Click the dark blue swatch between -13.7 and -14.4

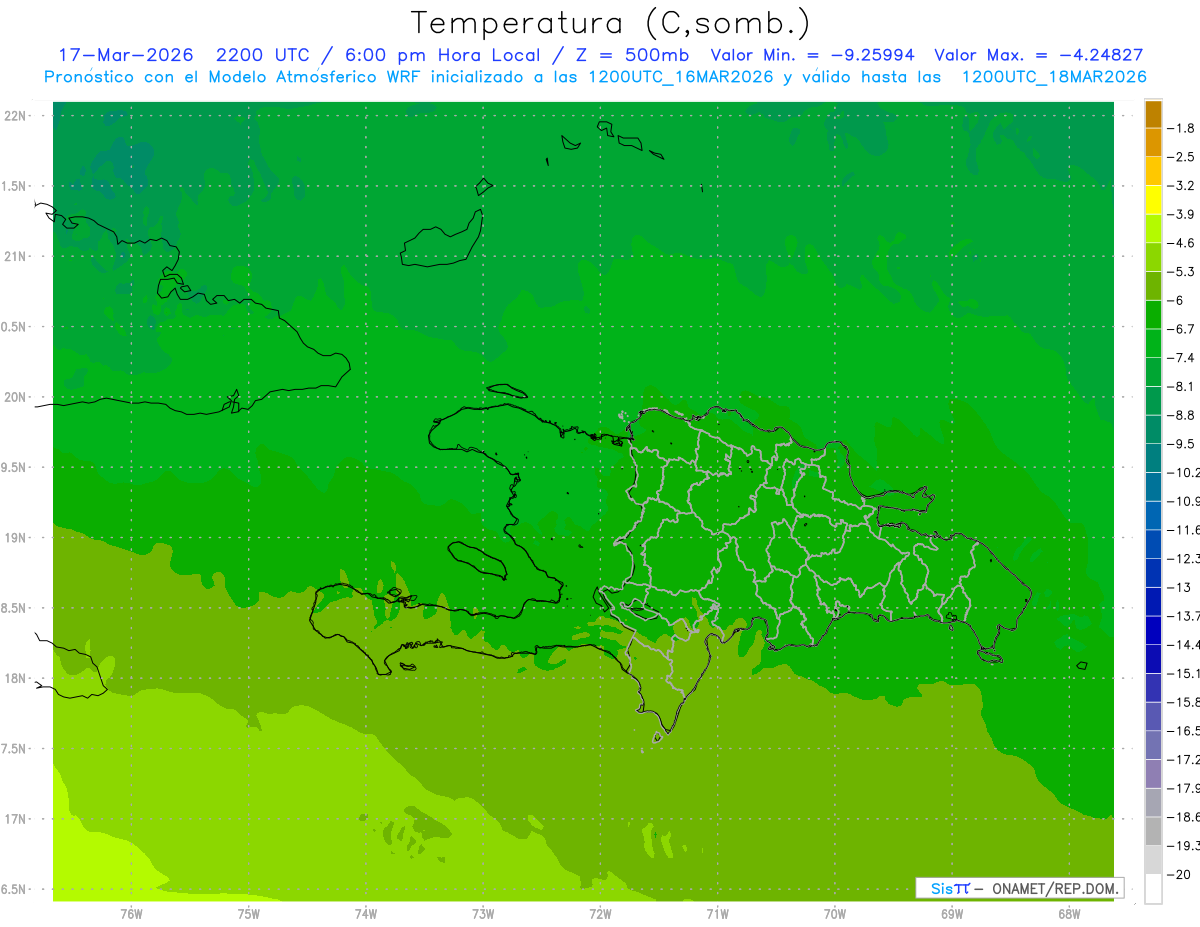(1153, 630)
